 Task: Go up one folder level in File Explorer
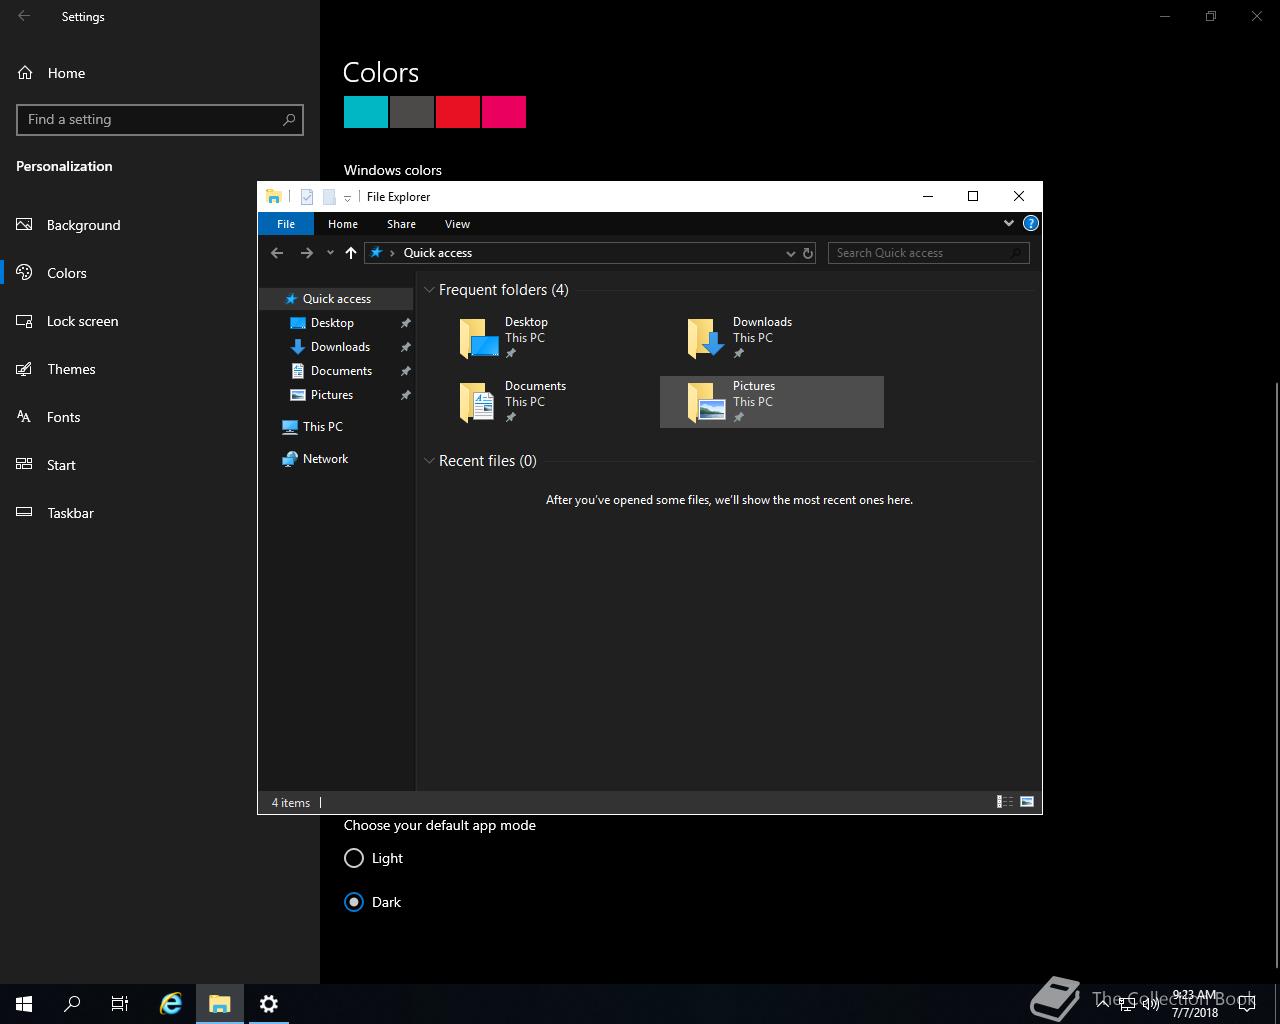(x=351, y=253)
